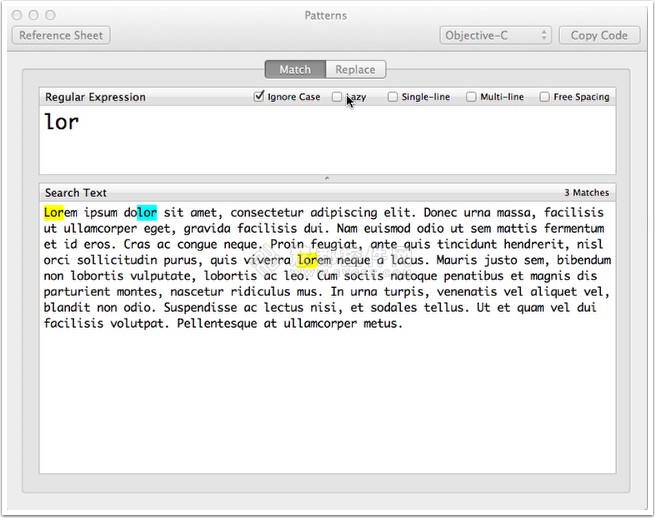Viewport: 655px width, 518px height.
Task: Click the cyan highlighted 'lor' in dolor
Action: pyautogui.click(x=147, y=213)
